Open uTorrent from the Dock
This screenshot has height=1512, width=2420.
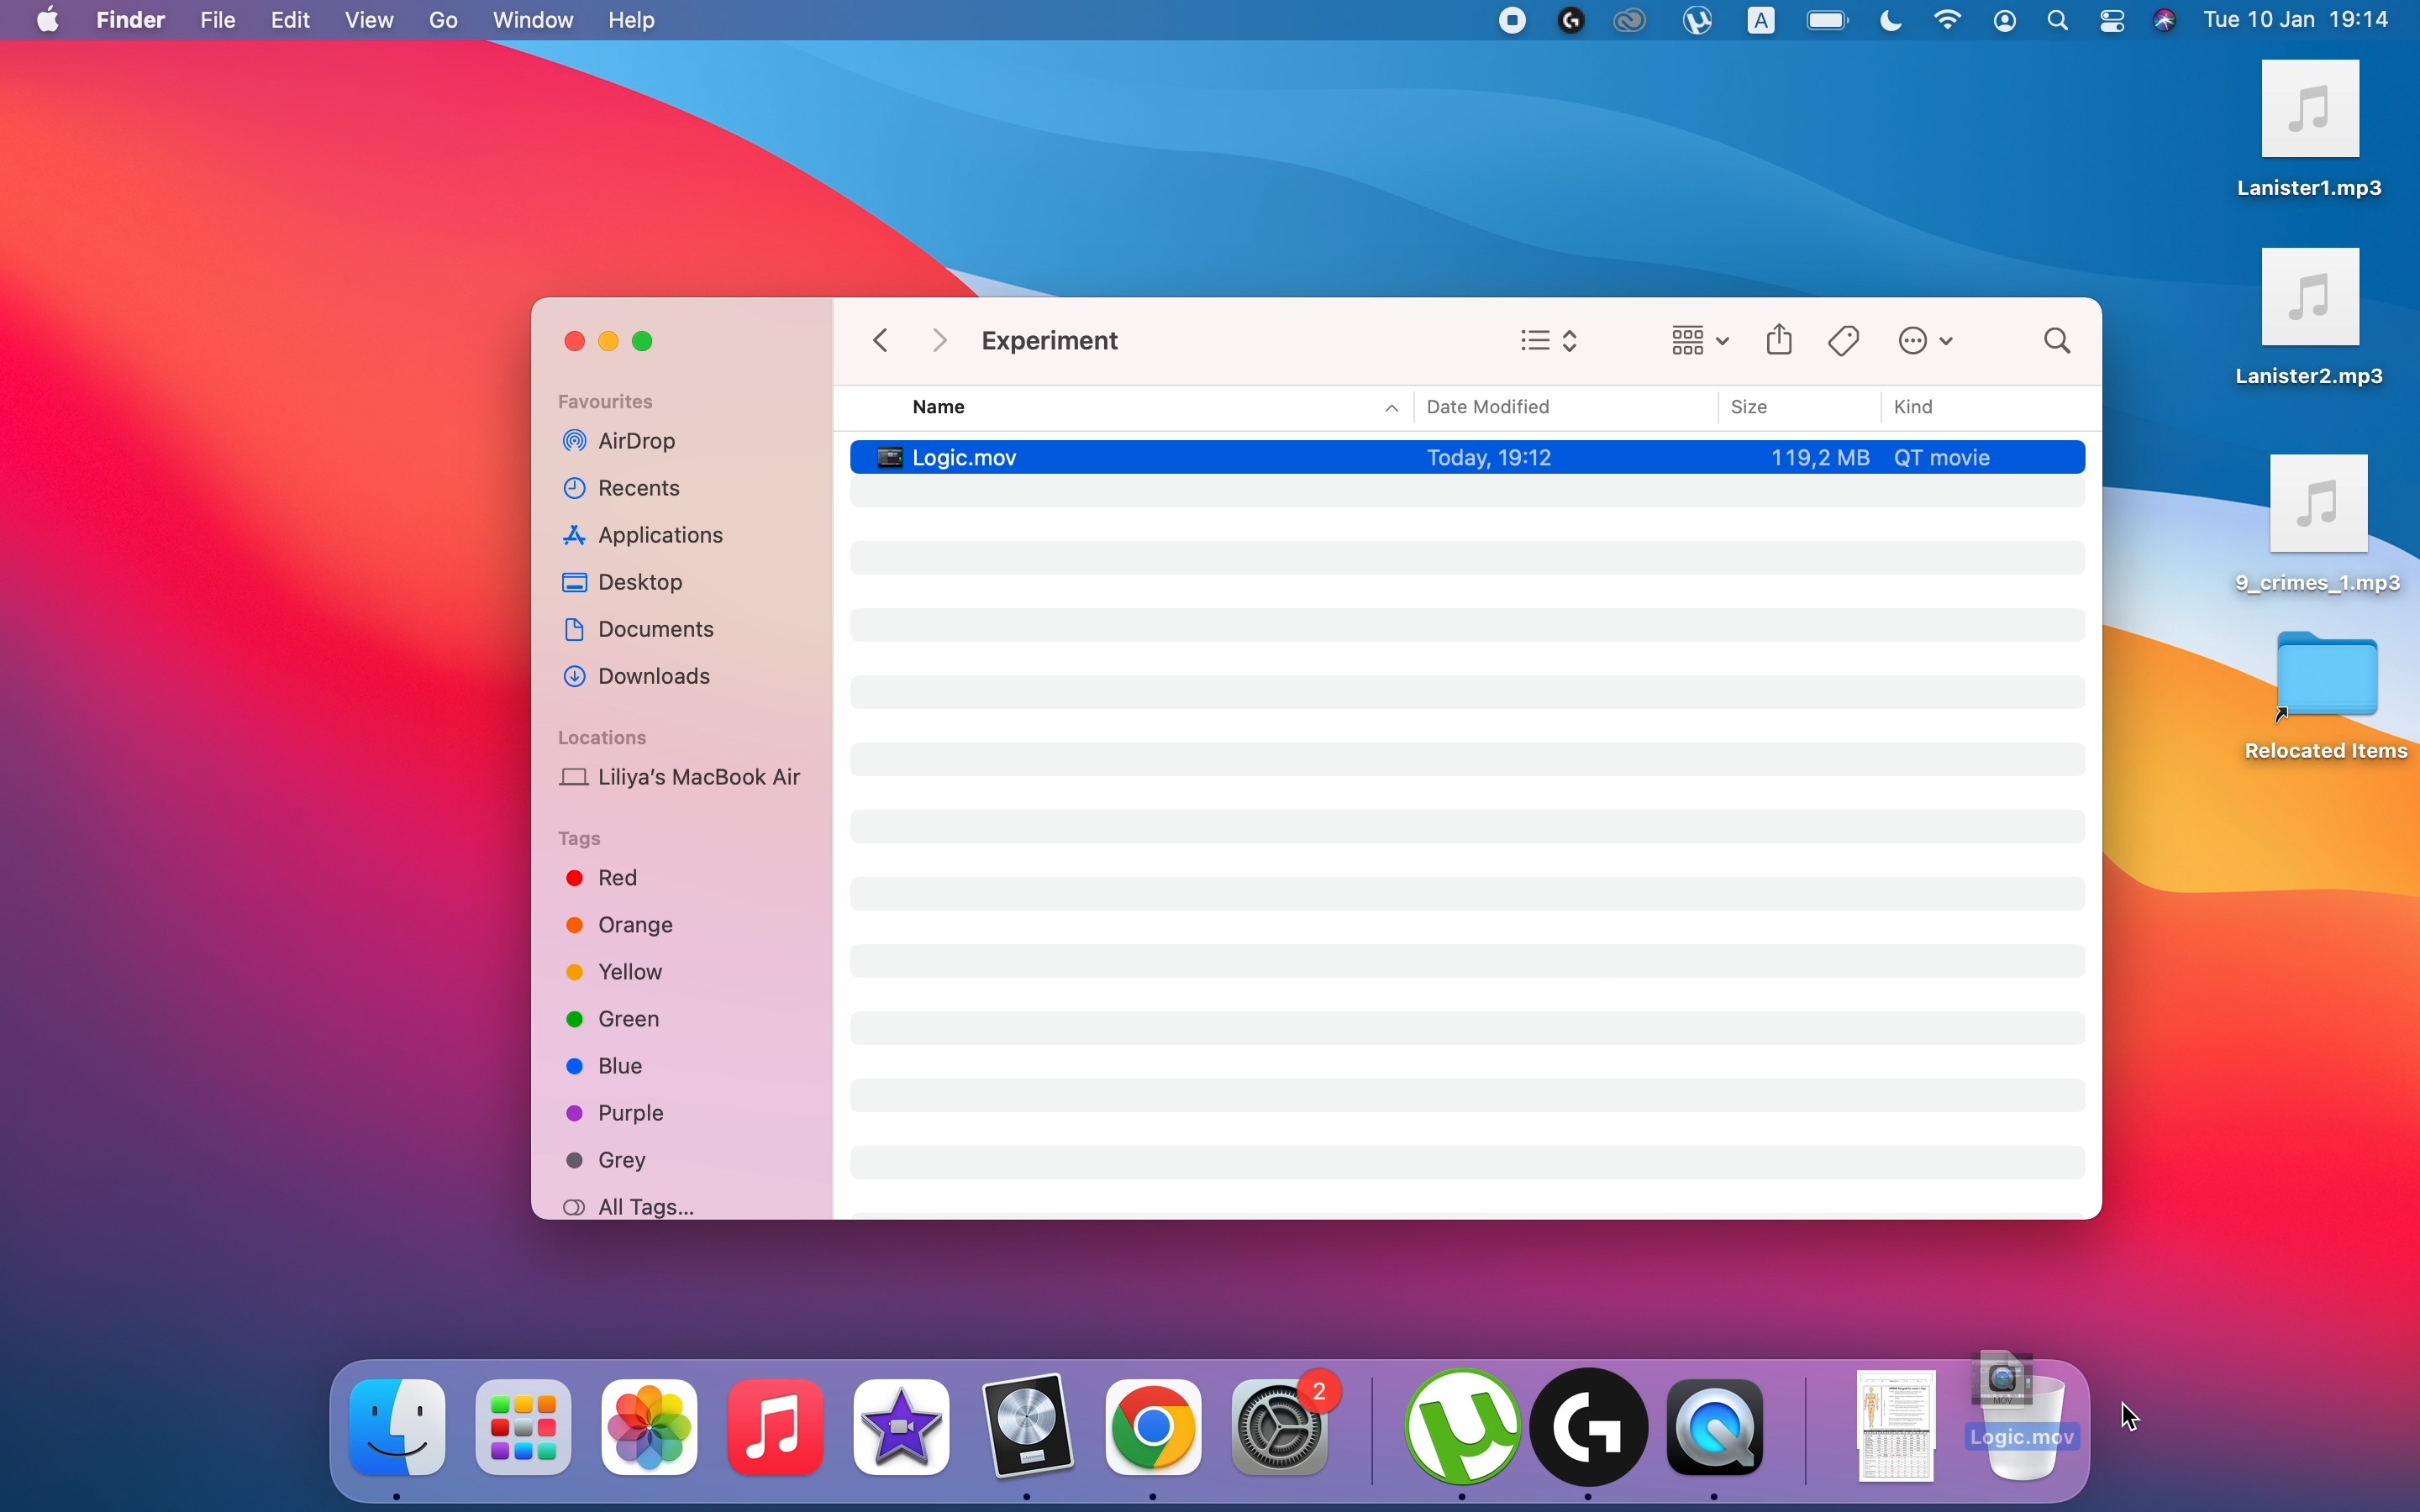(1463, 1429)
